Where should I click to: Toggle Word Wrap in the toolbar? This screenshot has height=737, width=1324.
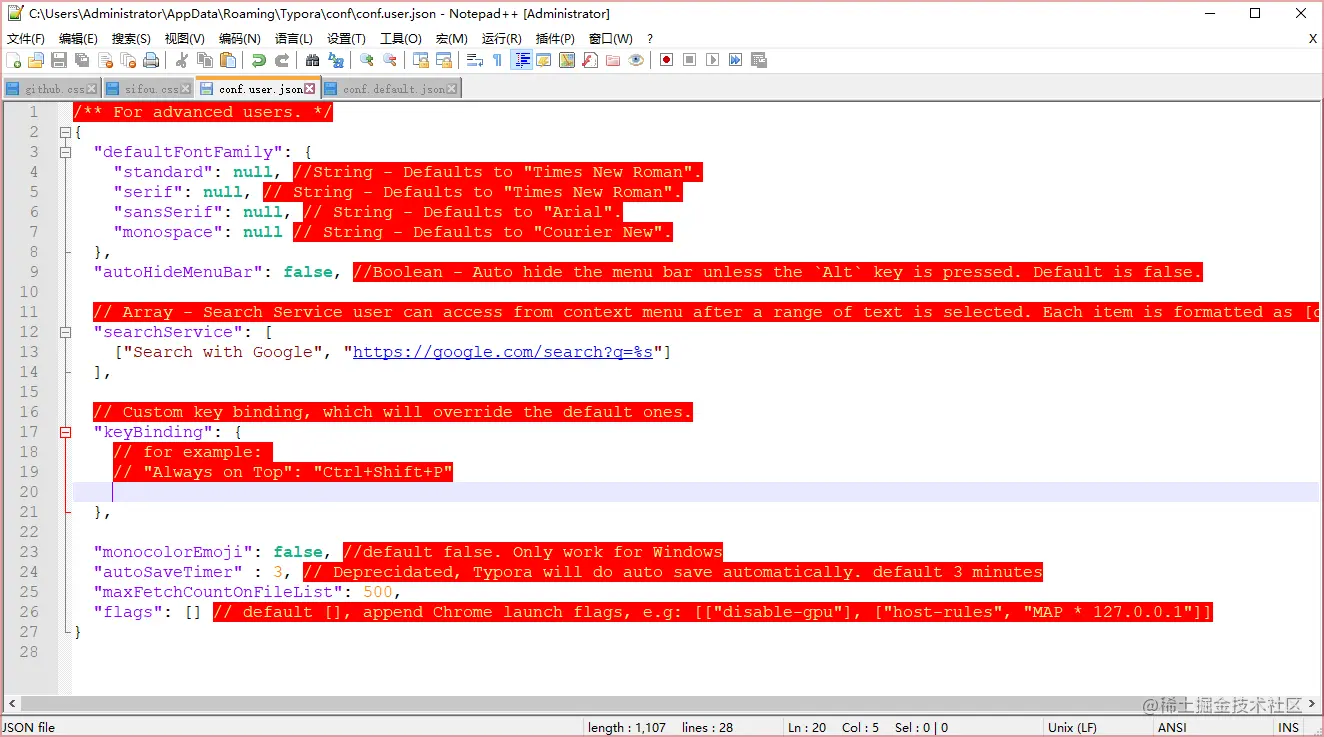click(475, 60)
